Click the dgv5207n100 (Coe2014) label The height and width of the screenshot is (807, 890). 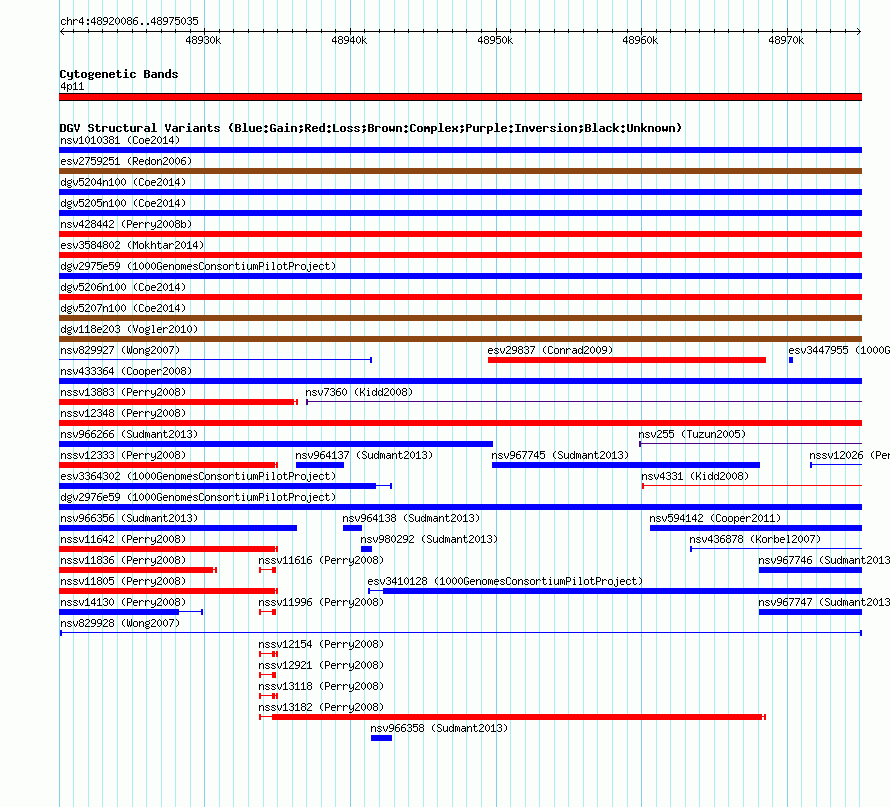point(123,308)
